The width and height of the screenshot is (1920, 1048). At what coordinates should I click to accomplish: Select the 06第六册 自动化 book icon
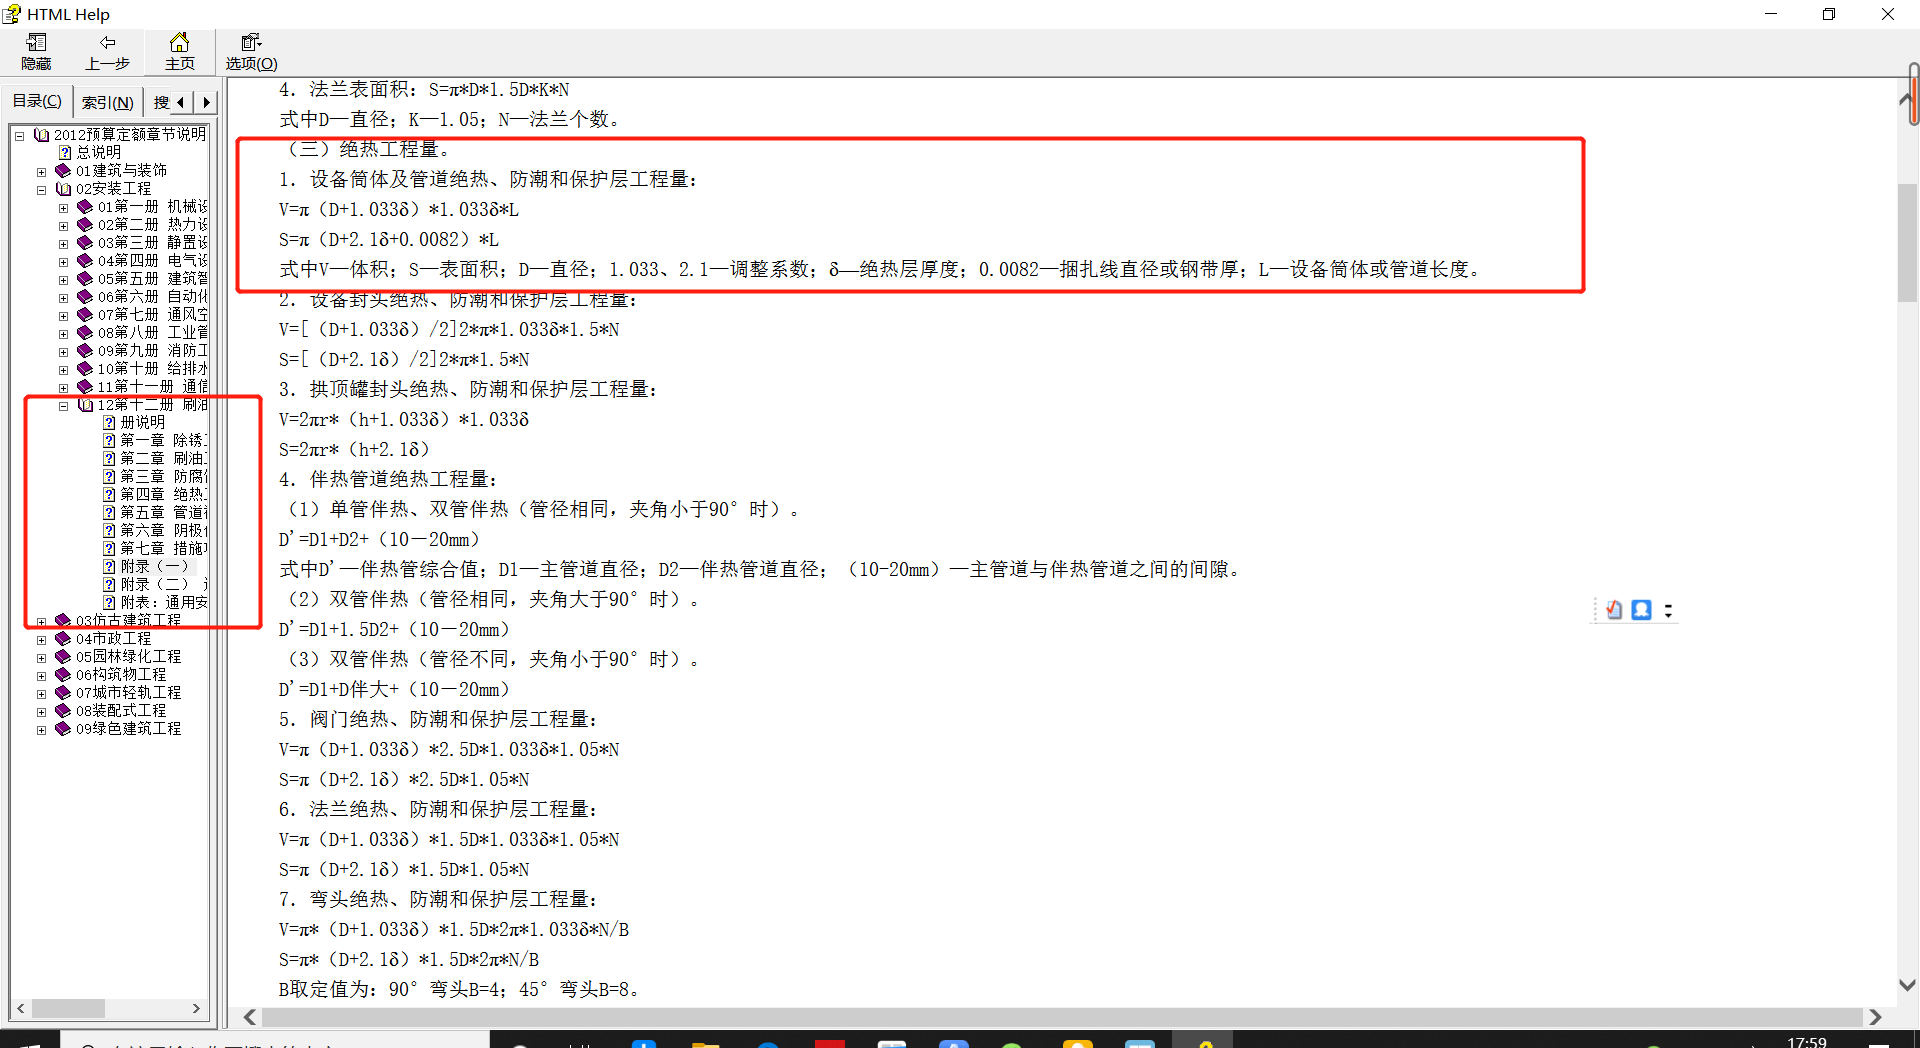[x=85, y=296]
